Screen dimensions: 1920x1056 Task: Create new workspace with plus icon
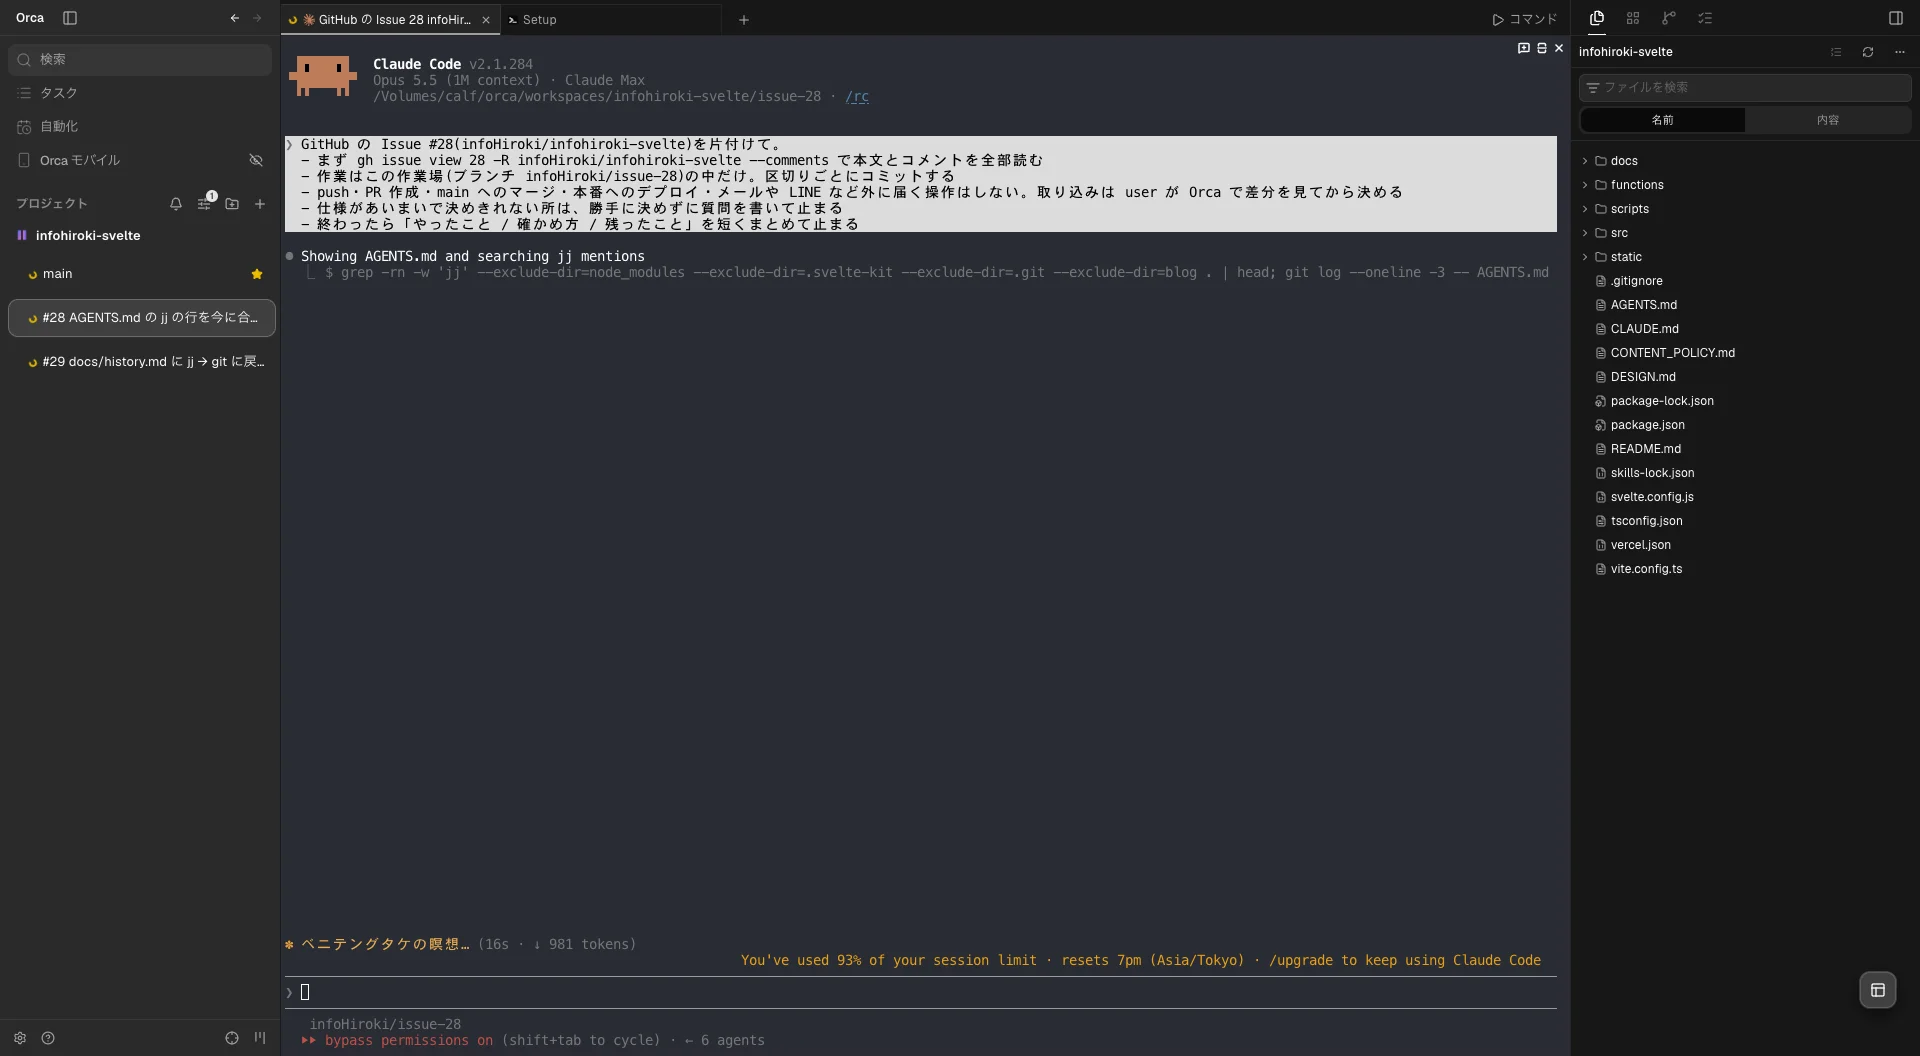(x=260, y=204)
